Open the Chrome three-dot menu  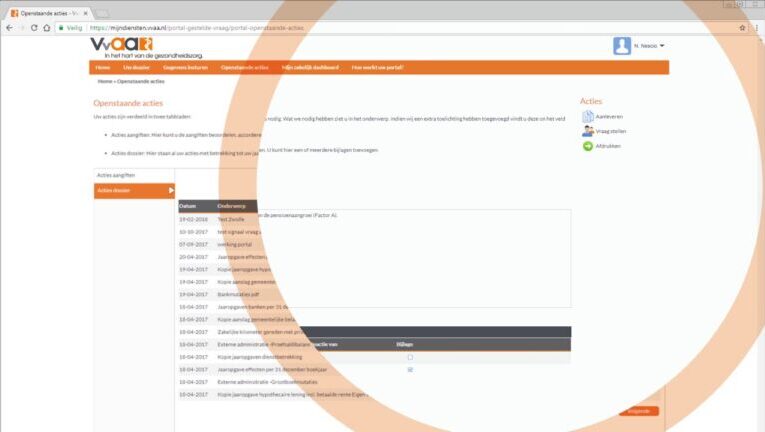[757, 28]
